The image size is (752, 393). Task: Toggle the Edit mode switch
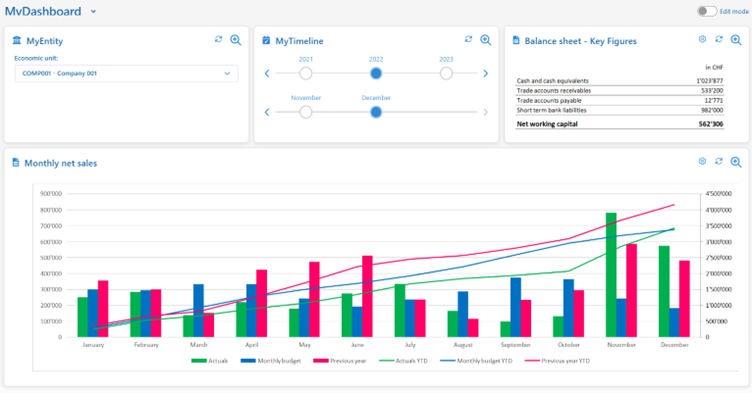tap(707, 11)
